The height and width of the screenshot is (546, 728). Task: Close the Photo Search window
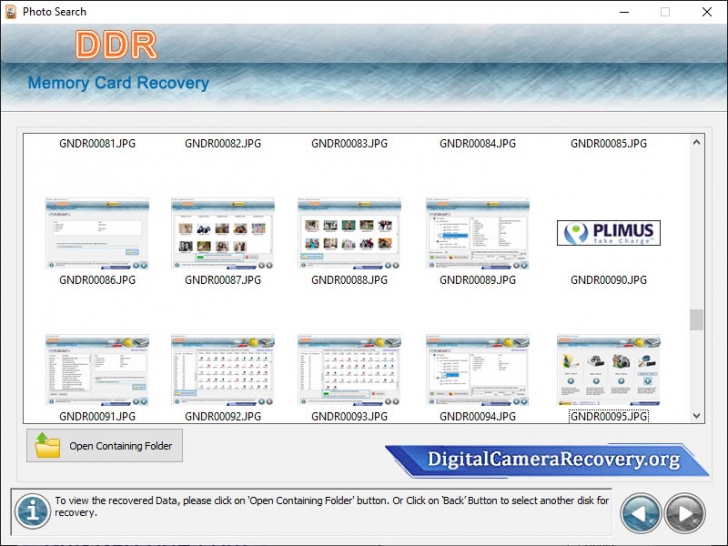coord(707,12)
